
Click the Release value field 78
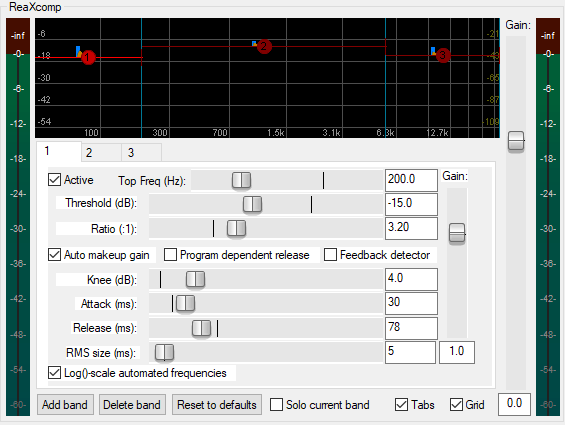point(411,328)
